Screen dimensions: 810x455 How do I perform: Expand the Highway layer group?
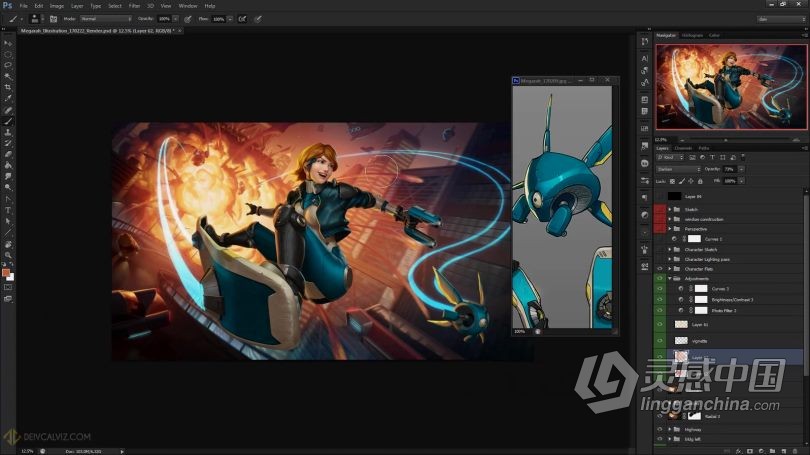670,429
